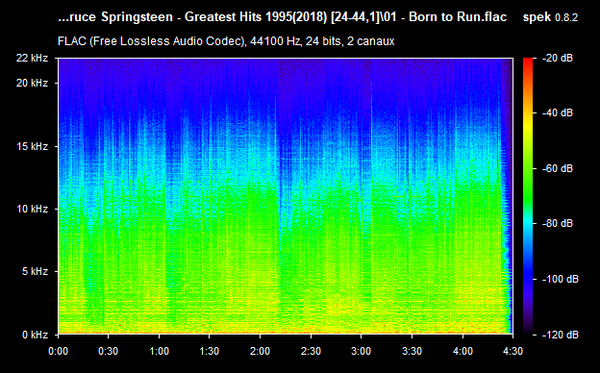Image resolution: width=600 pixels, height=373 pixels.
Task: Click inside the spectrogram plot
Action: pyautogui.click(x=285, y=197)
